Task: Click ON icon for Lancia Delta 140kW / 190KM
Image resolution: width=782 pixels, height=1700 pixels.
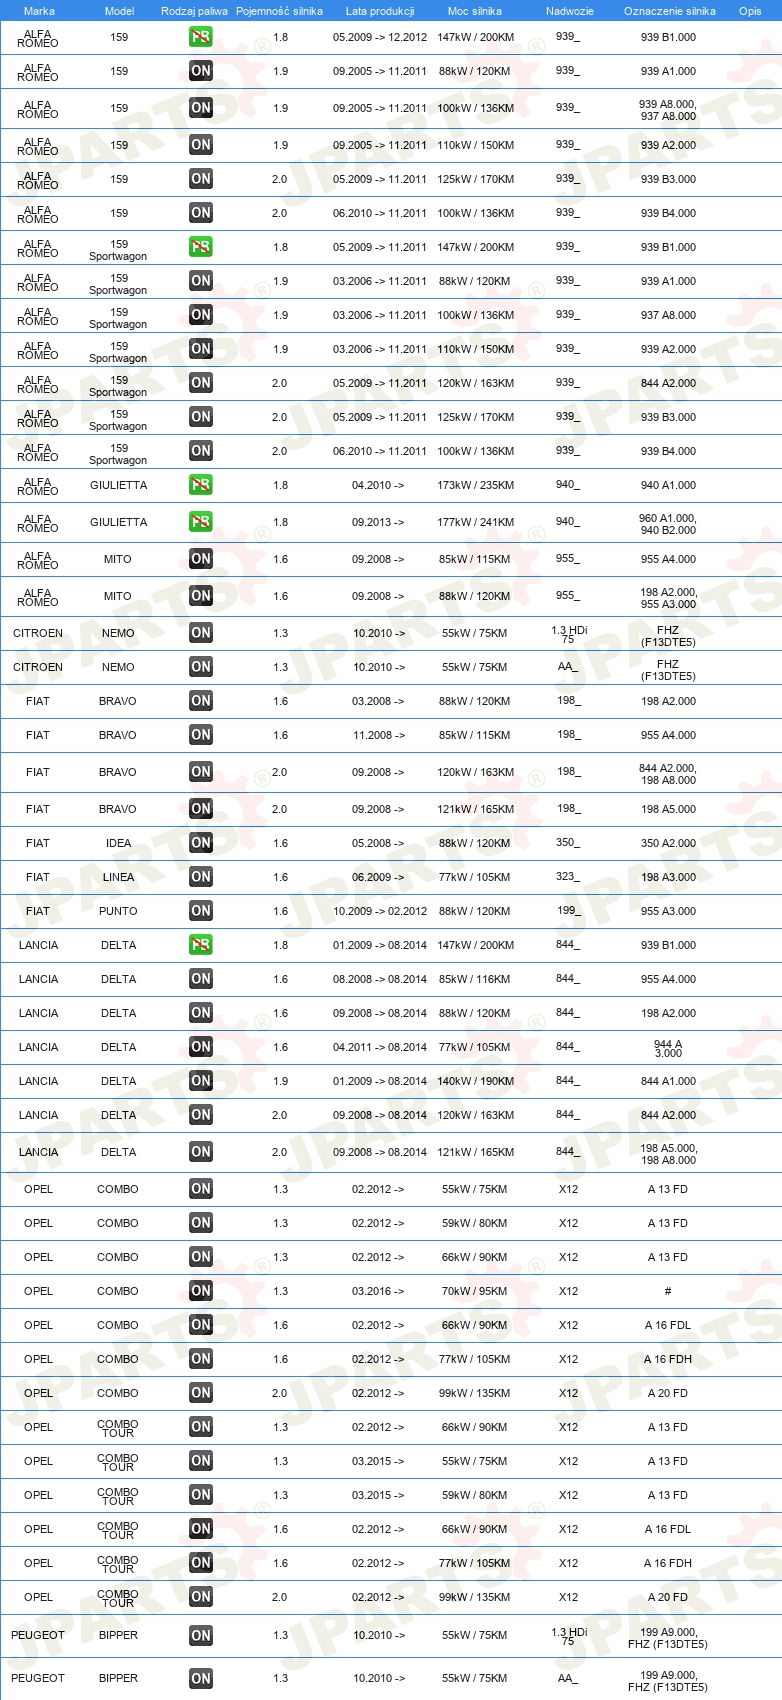Action: 201,1081
